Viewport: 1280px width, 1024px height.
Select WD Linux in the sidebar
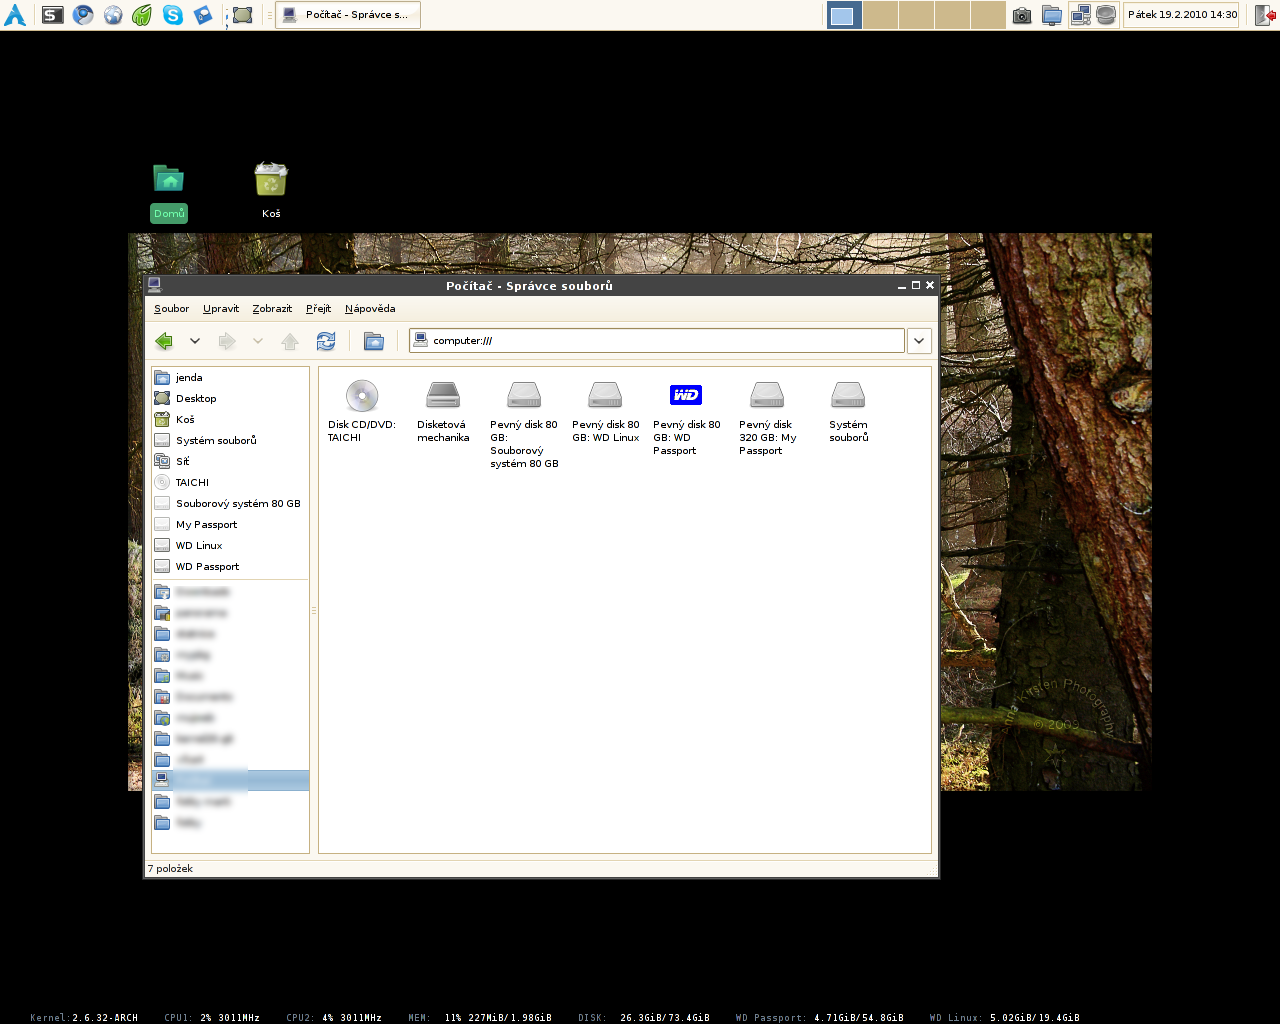(199, 546)
